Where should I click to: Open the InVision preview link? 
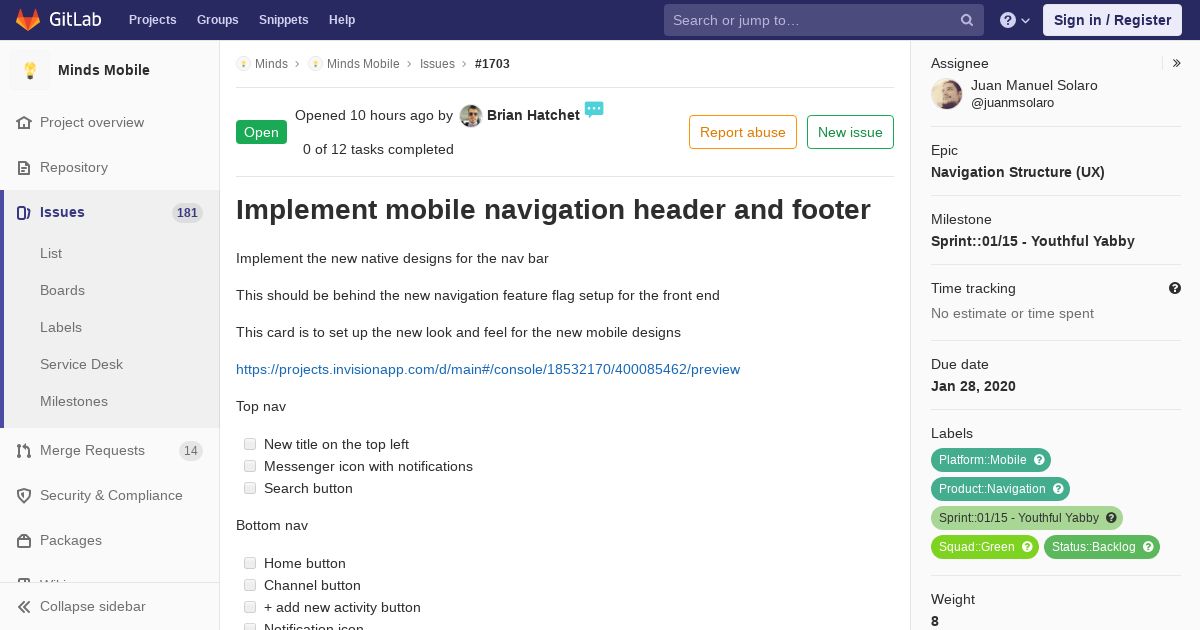(x=488, y=370)
